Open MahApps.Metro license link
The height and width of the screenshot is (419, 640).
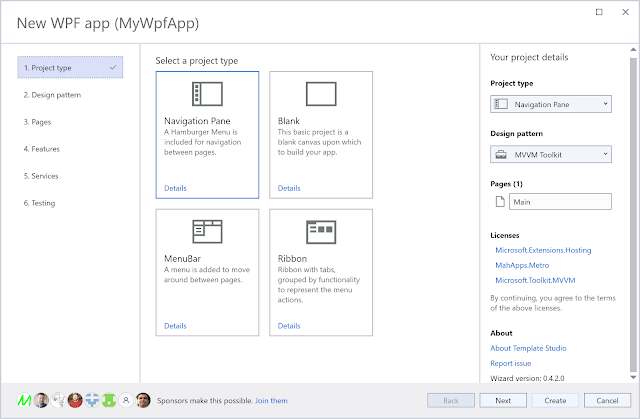pyautogui.click(x=522, y=265)
